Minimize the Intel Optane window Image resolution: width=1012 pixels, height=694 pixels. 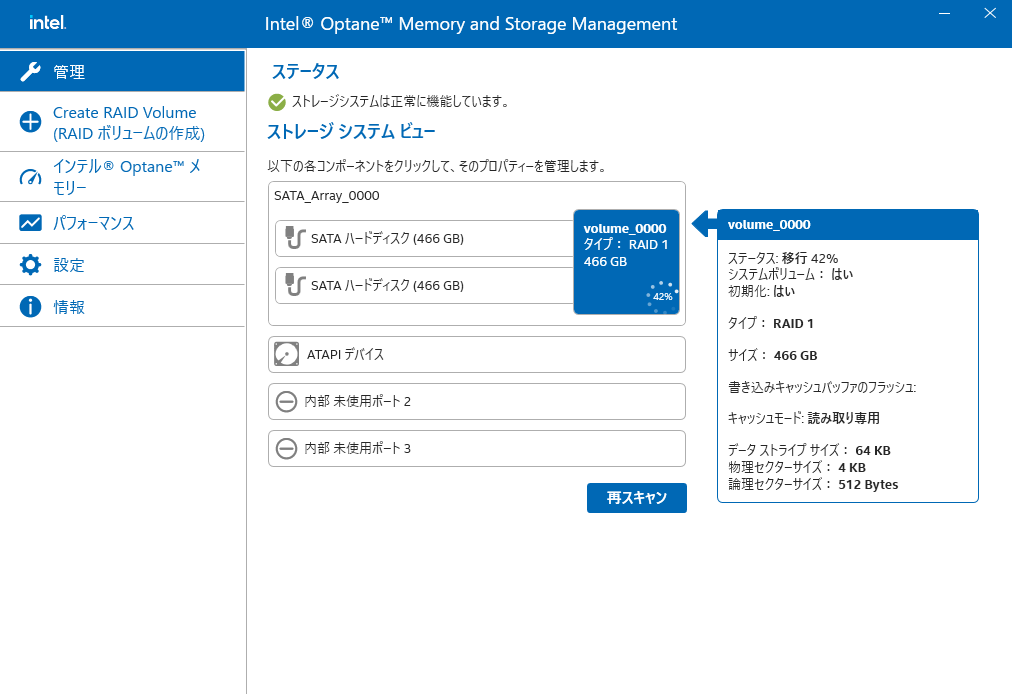pos(944,13)
